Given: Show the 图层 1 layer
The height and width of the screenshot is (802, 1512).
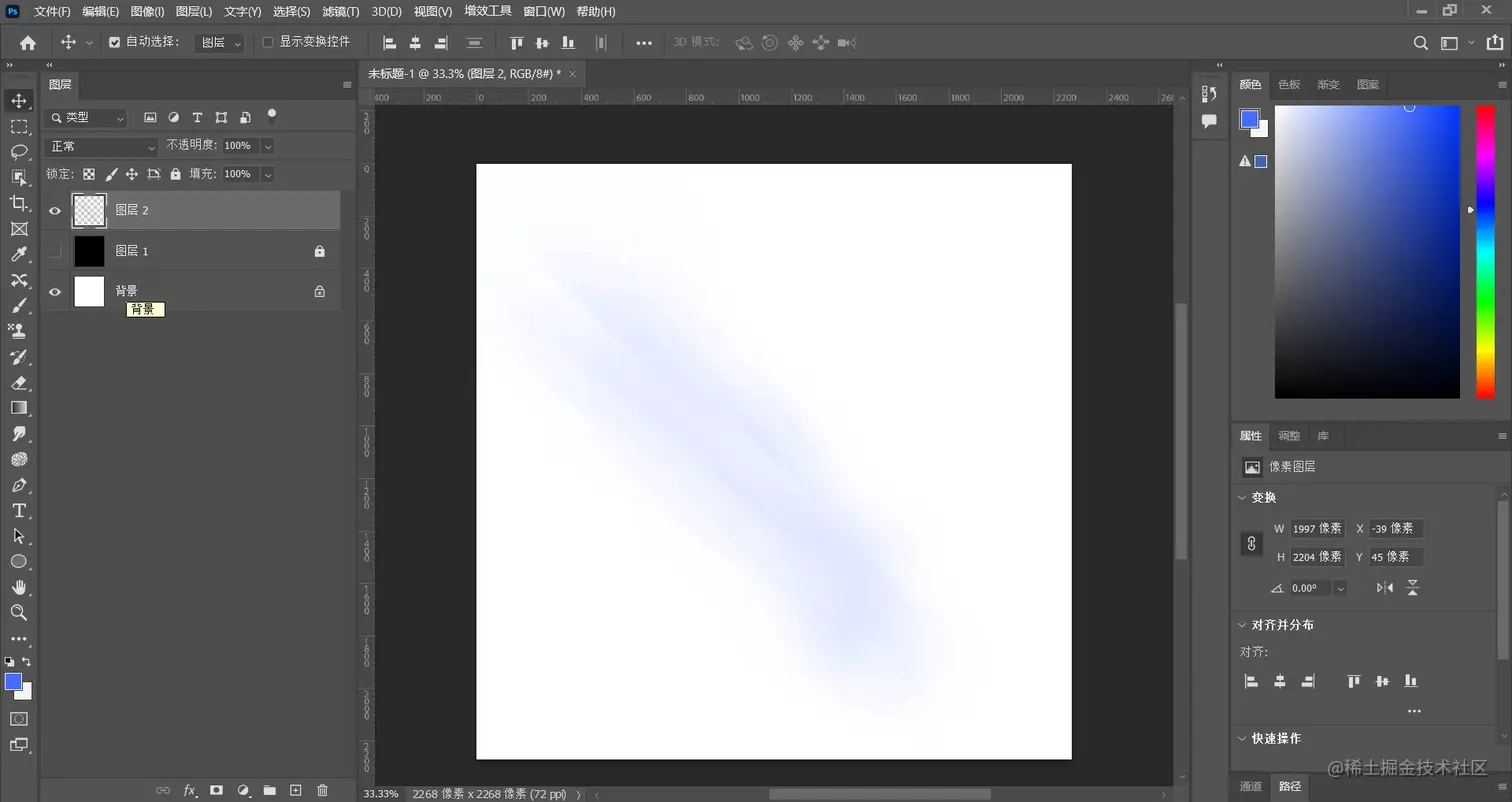Looking at the screenshot, I should click(55, 251).
